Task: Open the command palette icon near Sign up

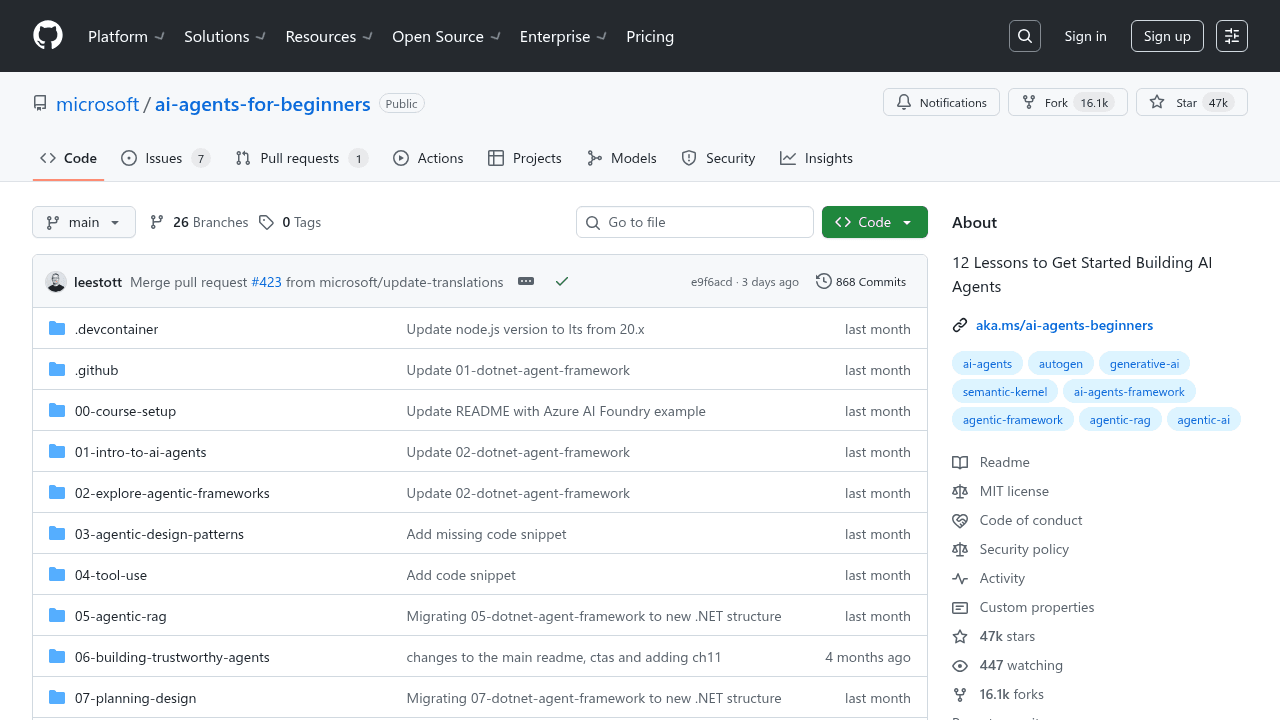Action: click(x=1231, y=36)
